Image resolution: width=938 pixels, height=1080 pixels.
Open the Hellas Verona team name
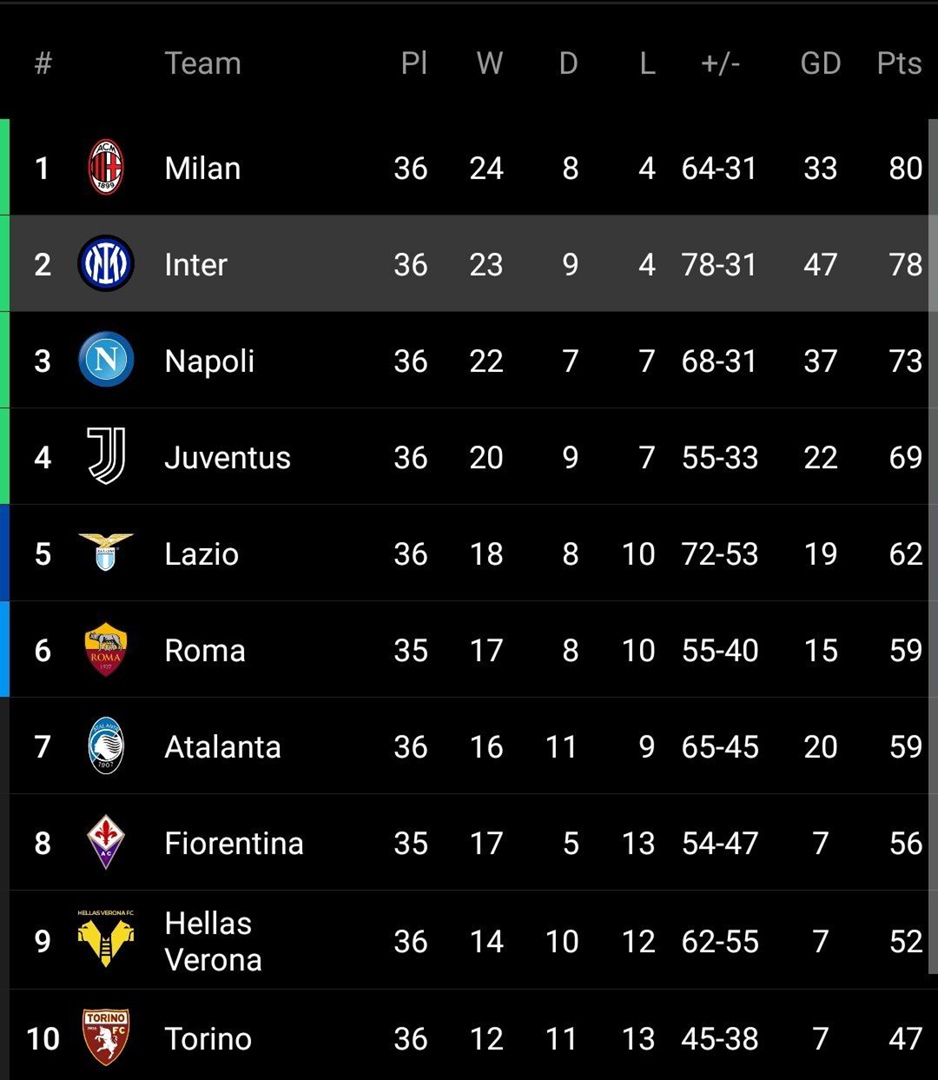[213, 942]
